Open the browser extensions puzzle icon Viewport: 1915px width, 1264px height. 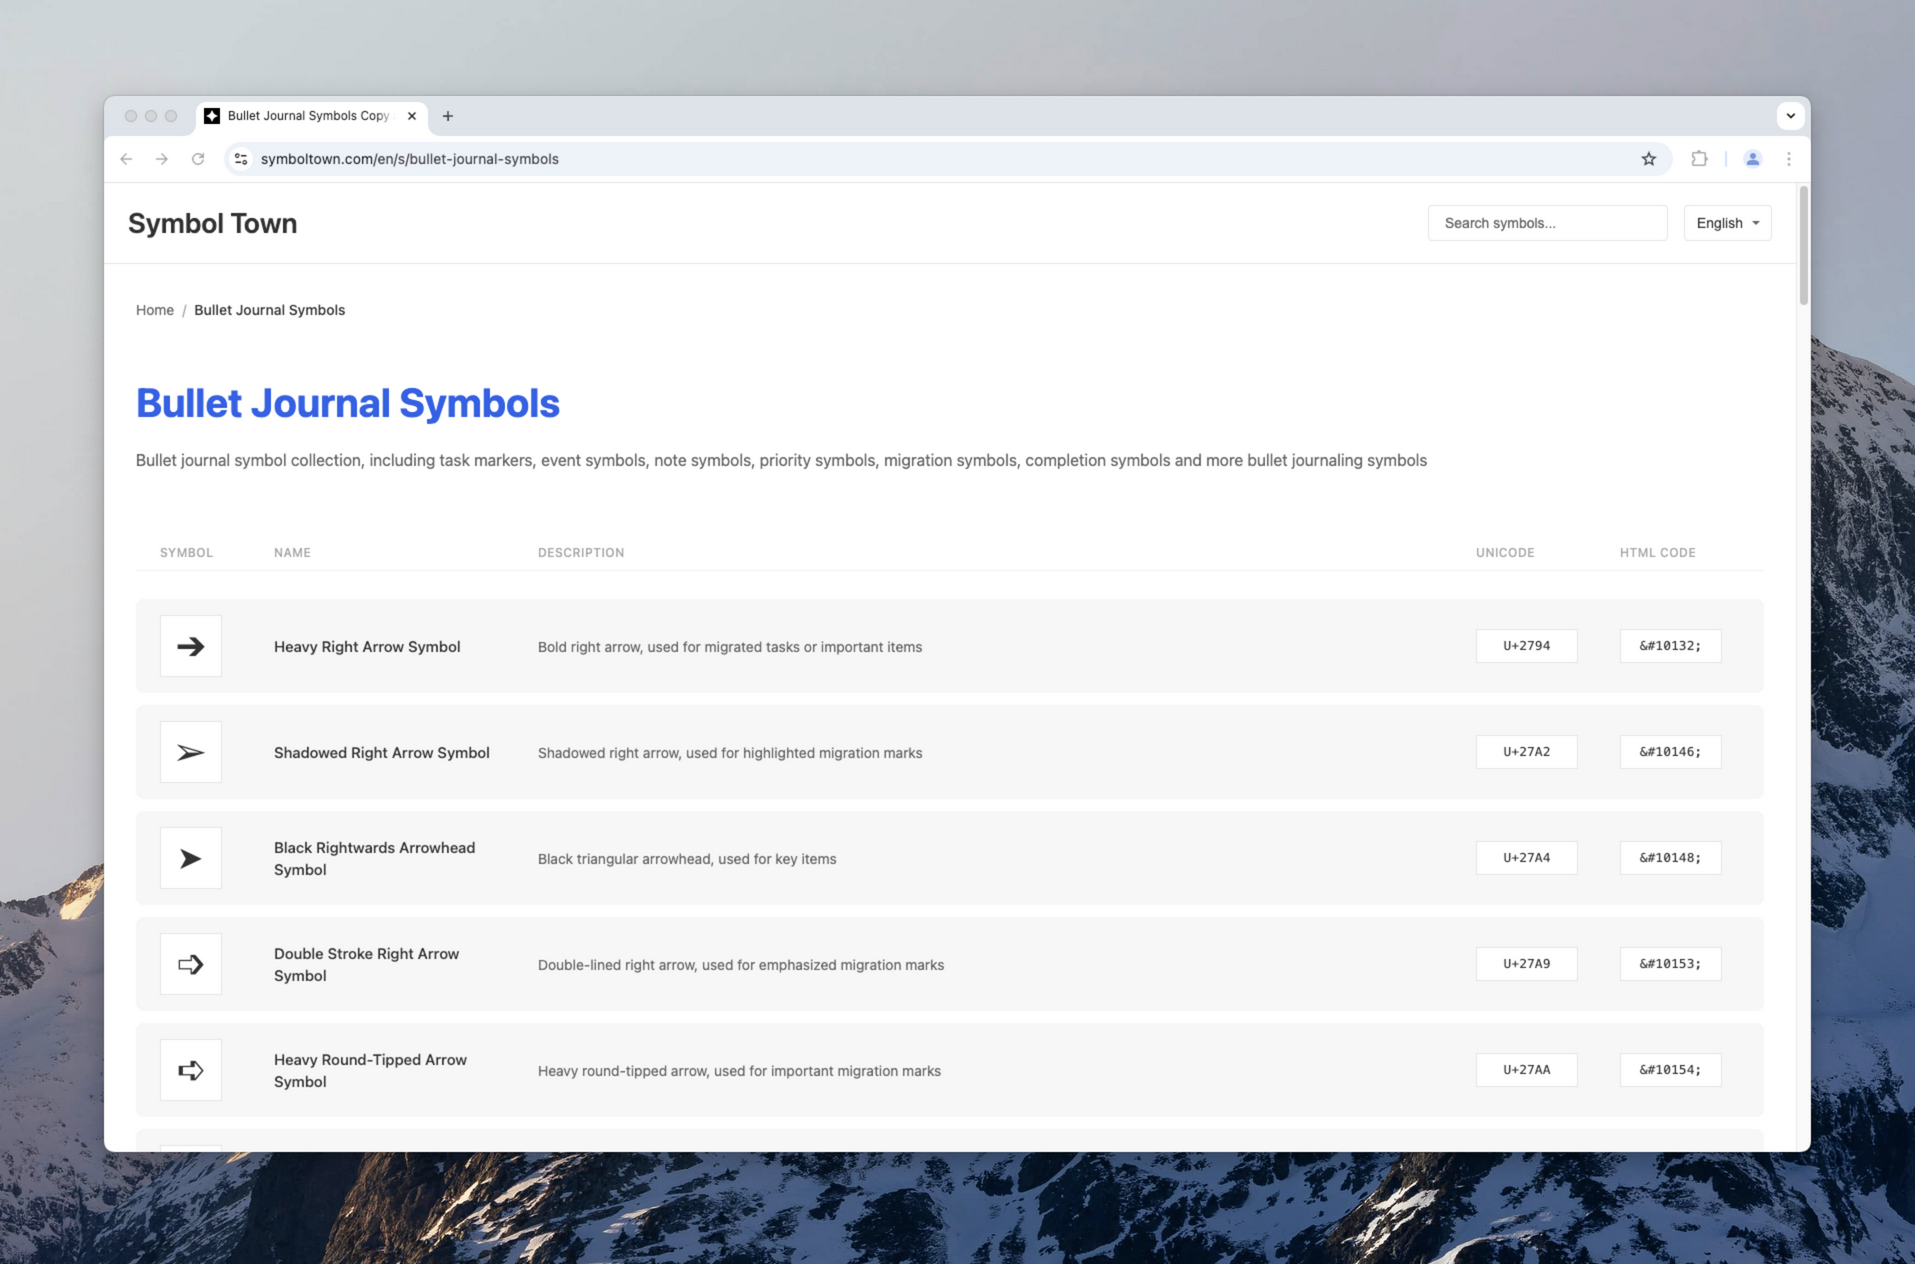click(1699, 159)
